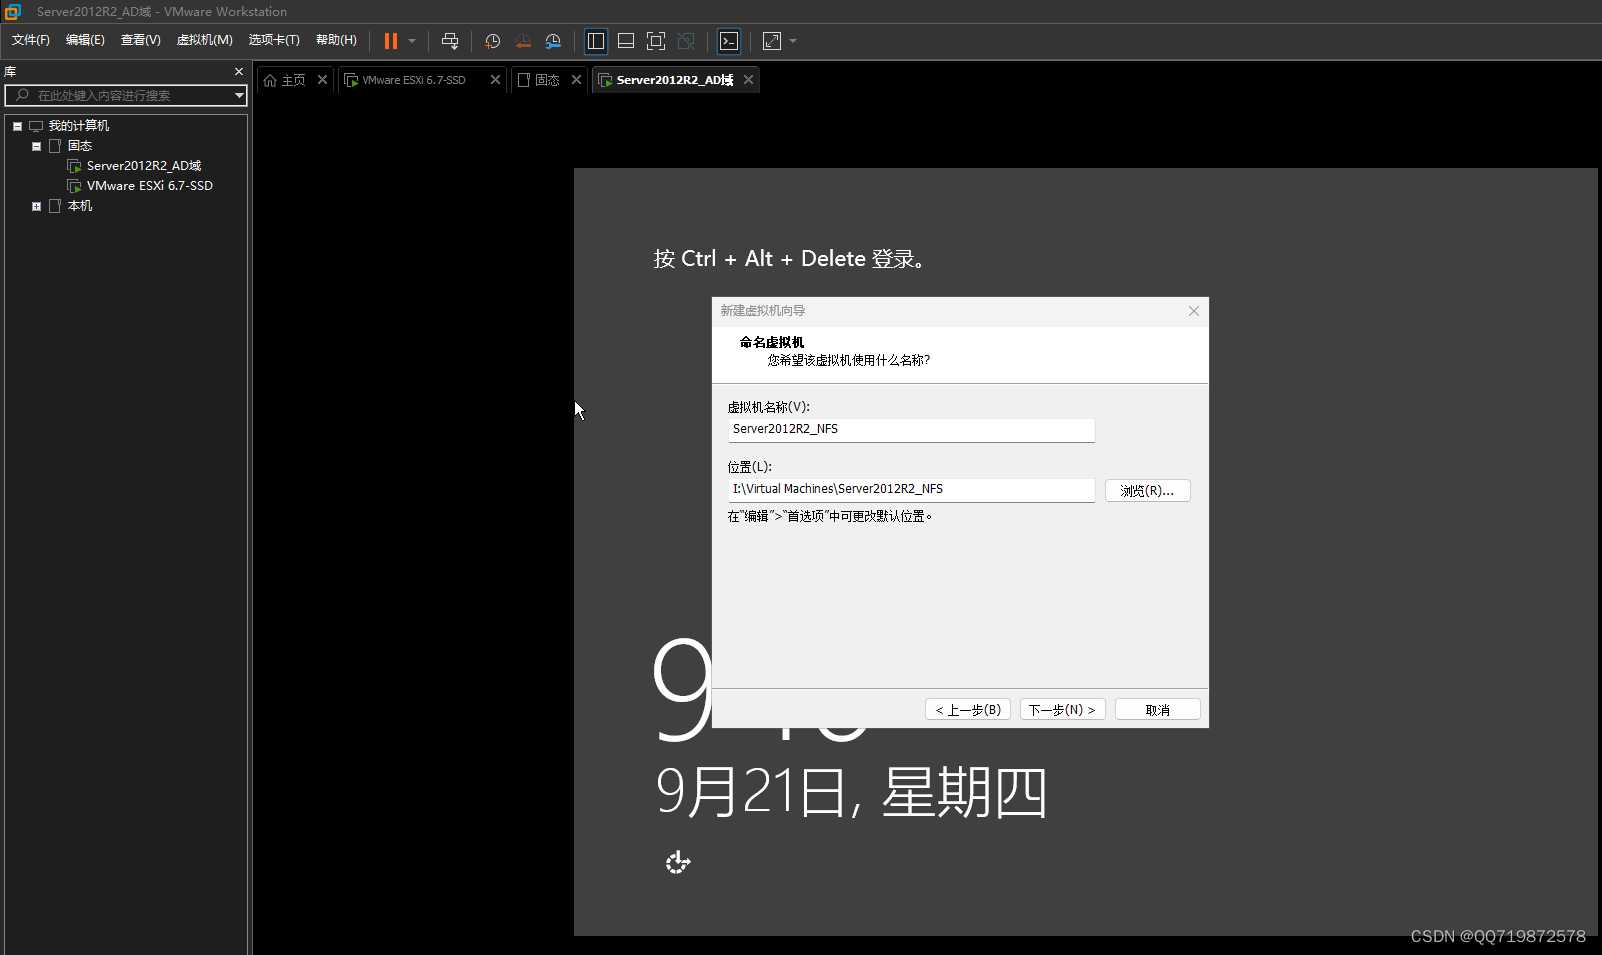Open the console view icon
This screenshot has width=1602, height=955.
tap(729, 41)
